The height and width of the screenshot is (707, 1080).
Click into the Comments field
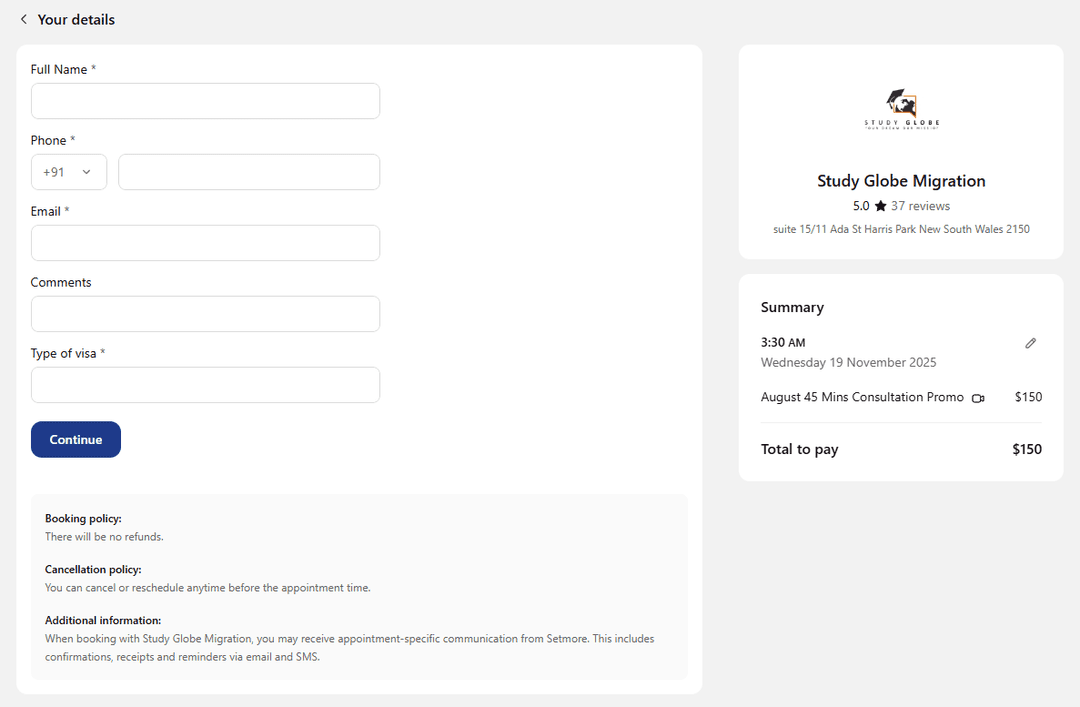click(x=205, y=314)
